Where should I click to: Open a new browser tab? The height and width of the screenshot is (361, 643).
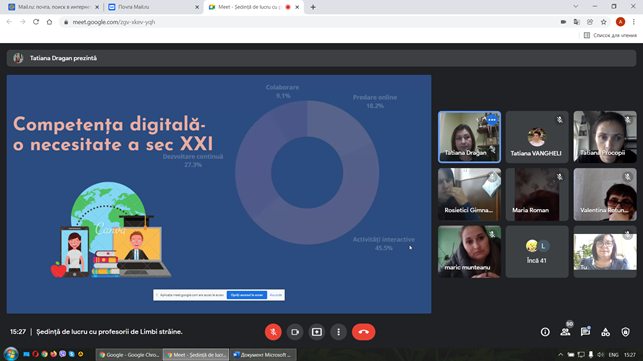click(x=313, y=7)
